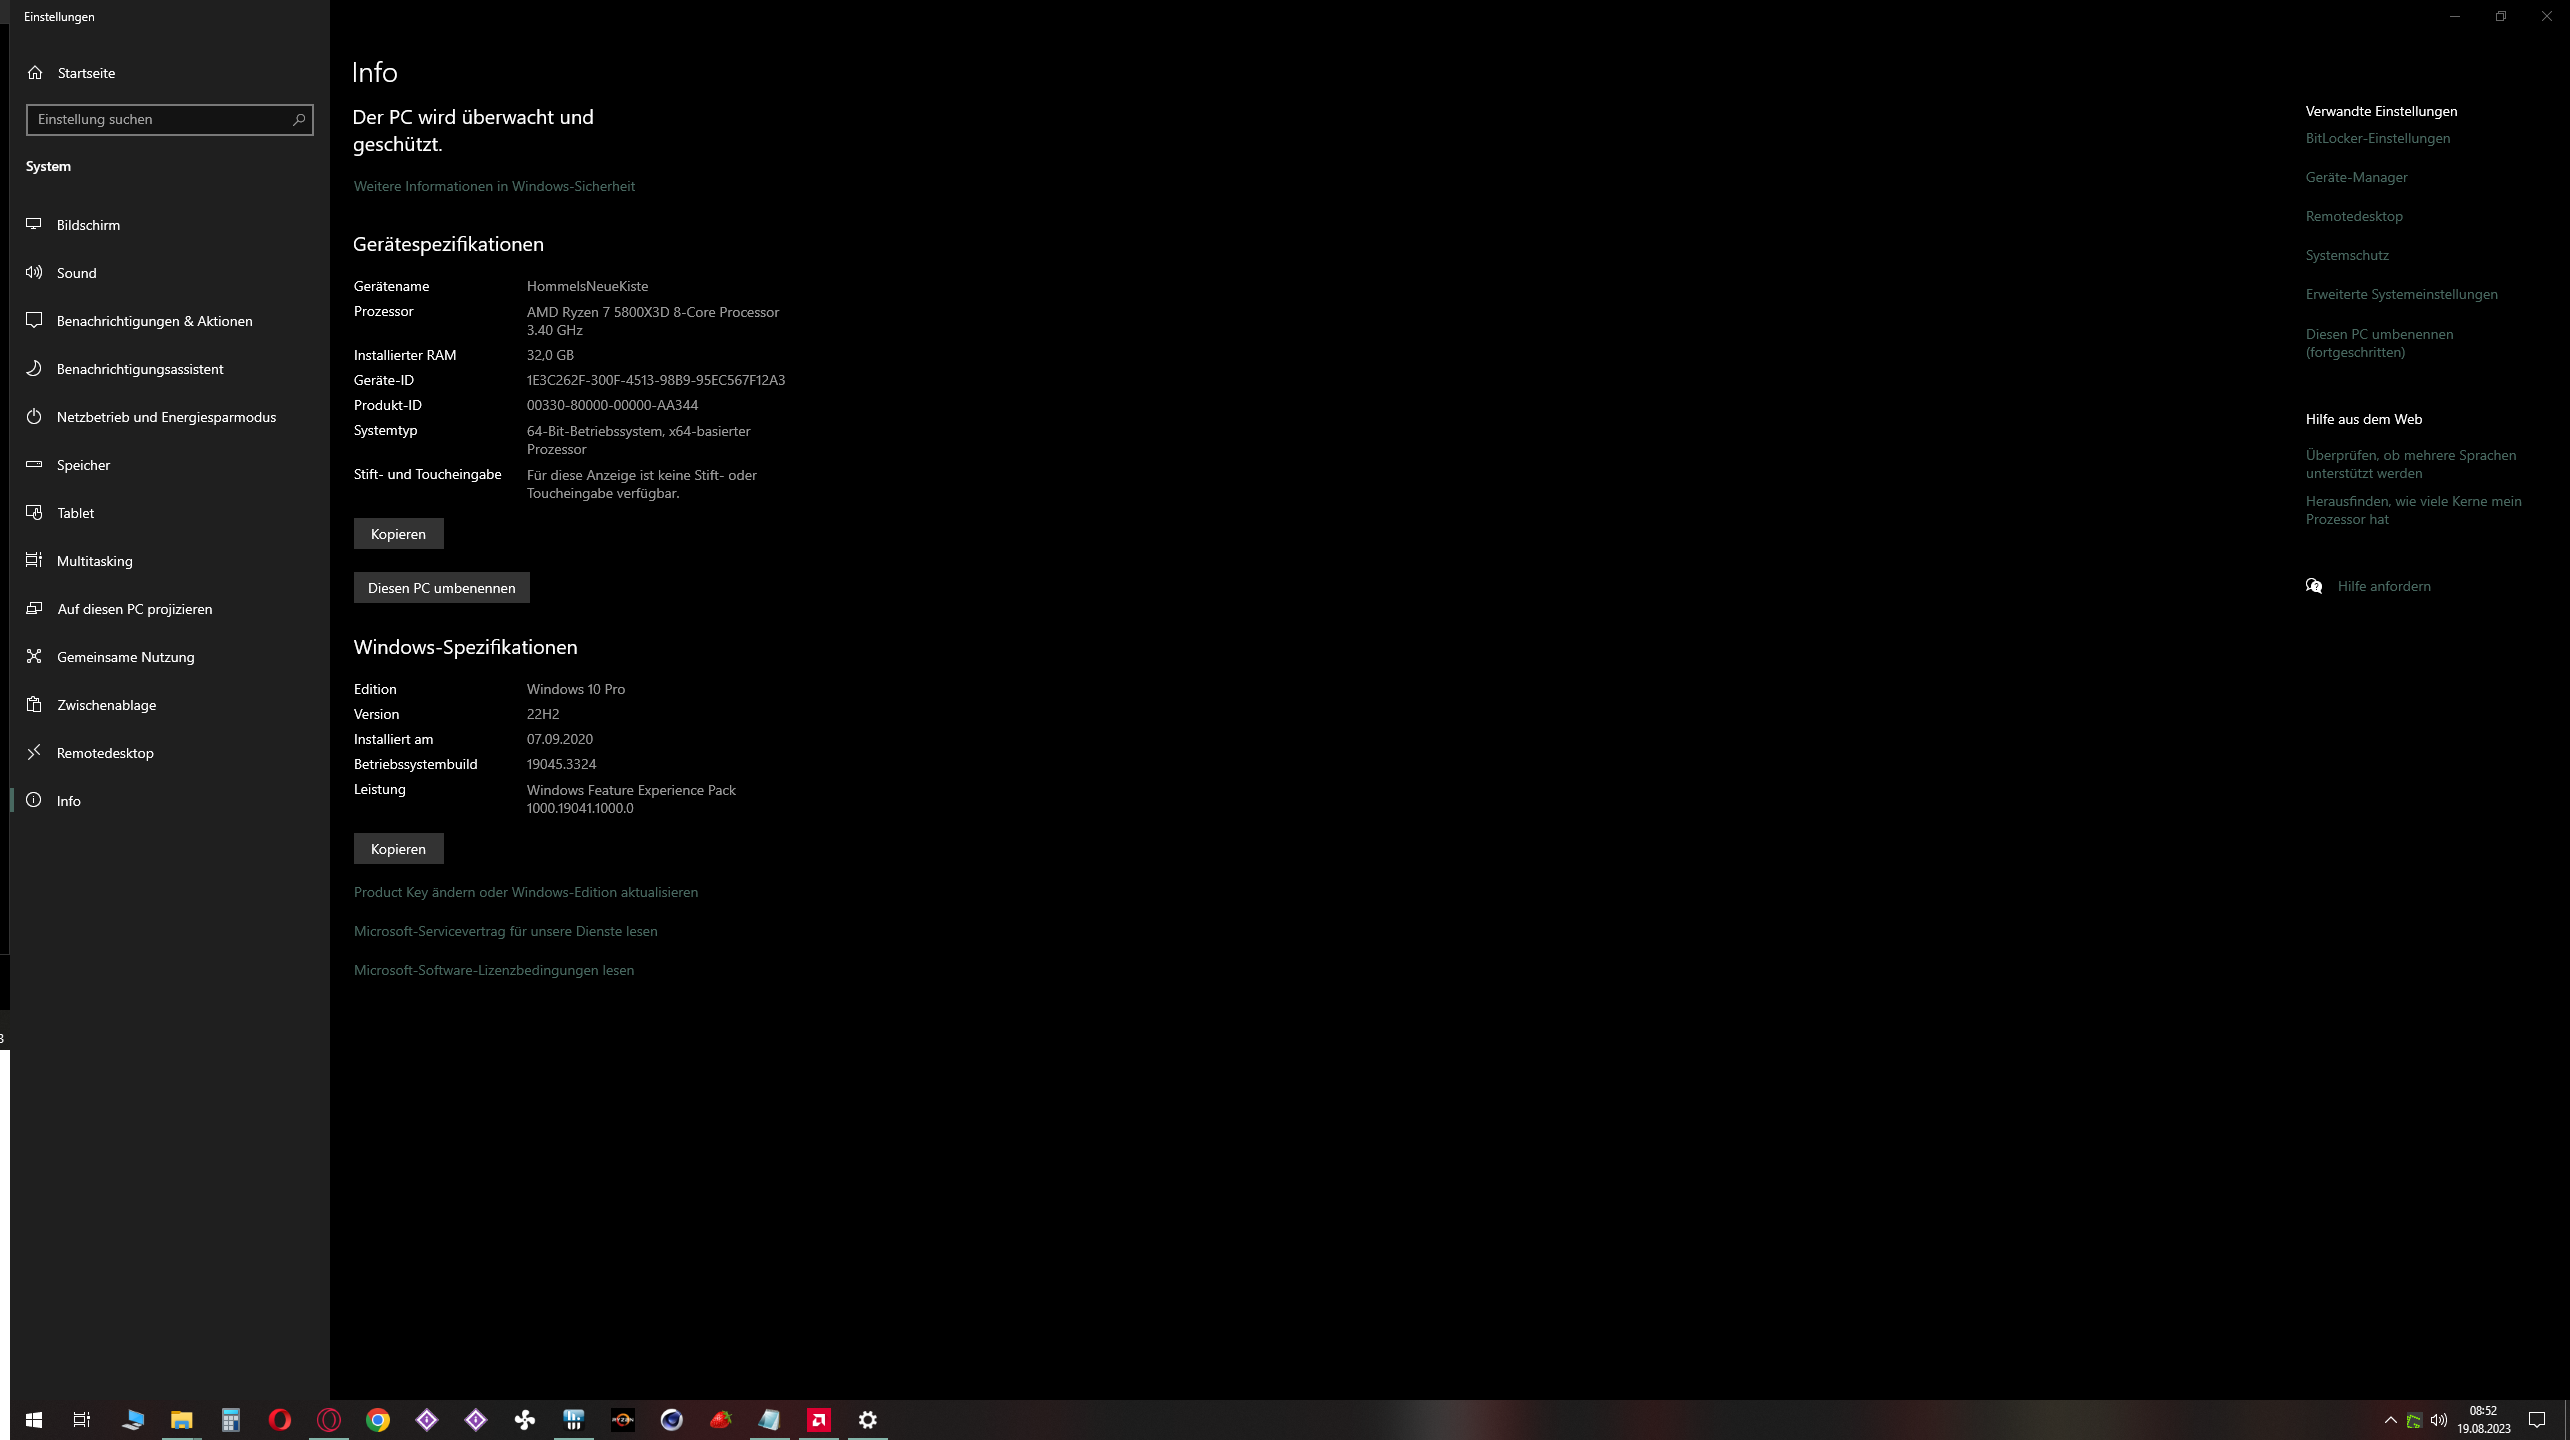The height and width of the screenshot is (1440, 2570).
Task: Click Hilfe anfordern help icon
Action: tap(2314, 586)
